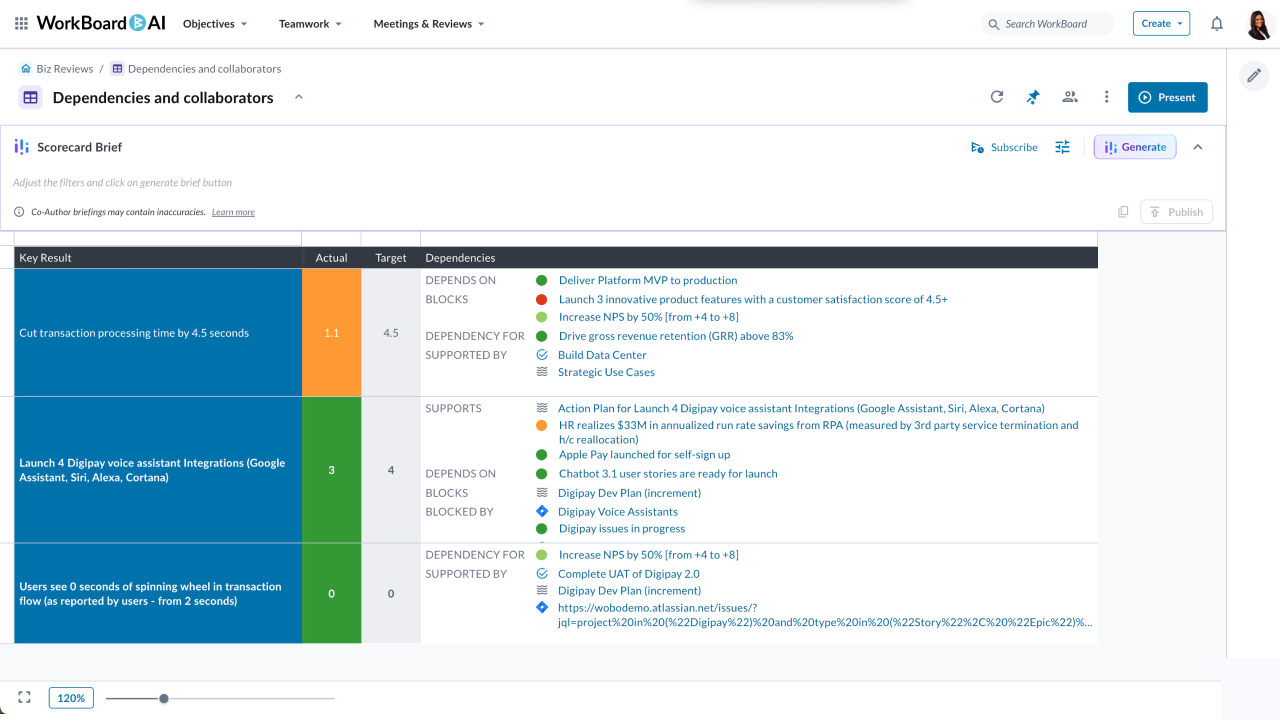
Task: Select 'Launch 4 Digipay voice assistant Integrations' key result cell
Action: (x=158, y=470)
